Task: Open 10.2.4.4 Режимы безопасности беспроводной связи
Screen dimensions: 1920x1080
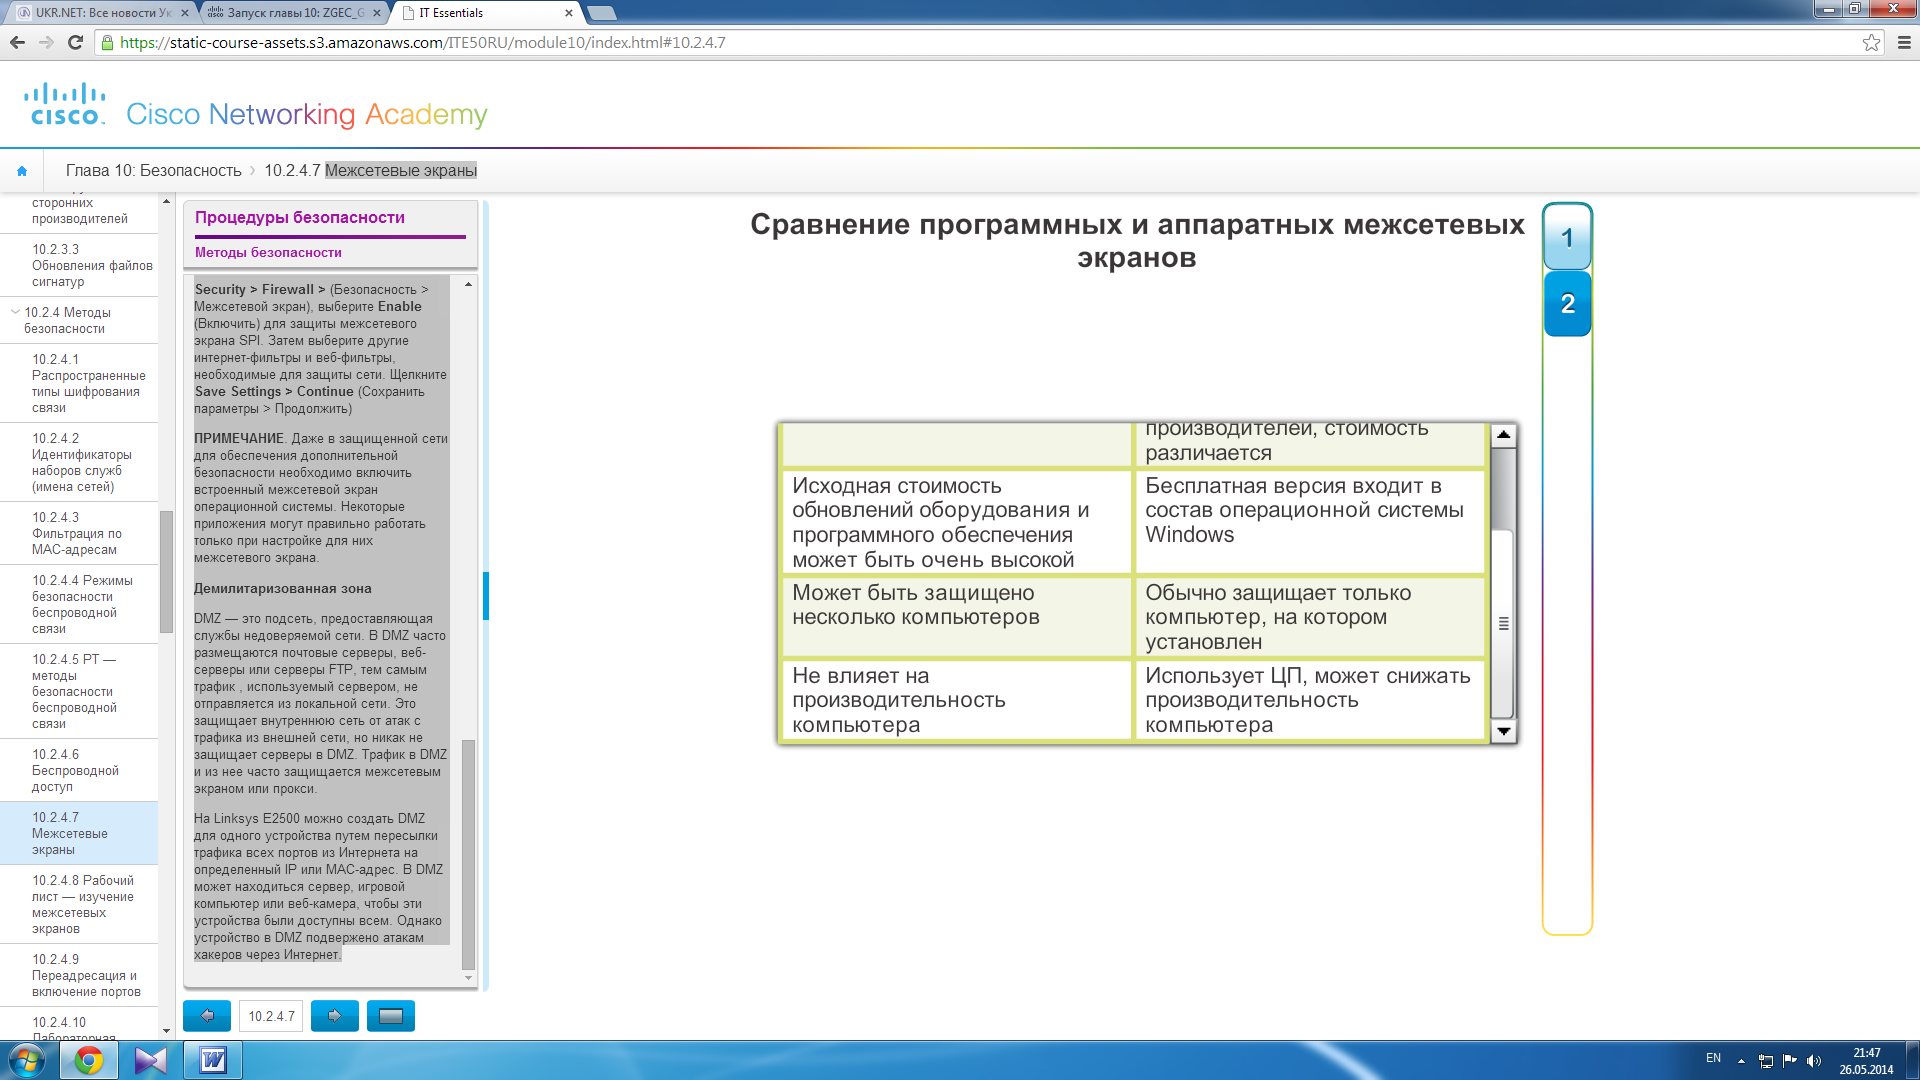Action: click(x=79, y=604)
